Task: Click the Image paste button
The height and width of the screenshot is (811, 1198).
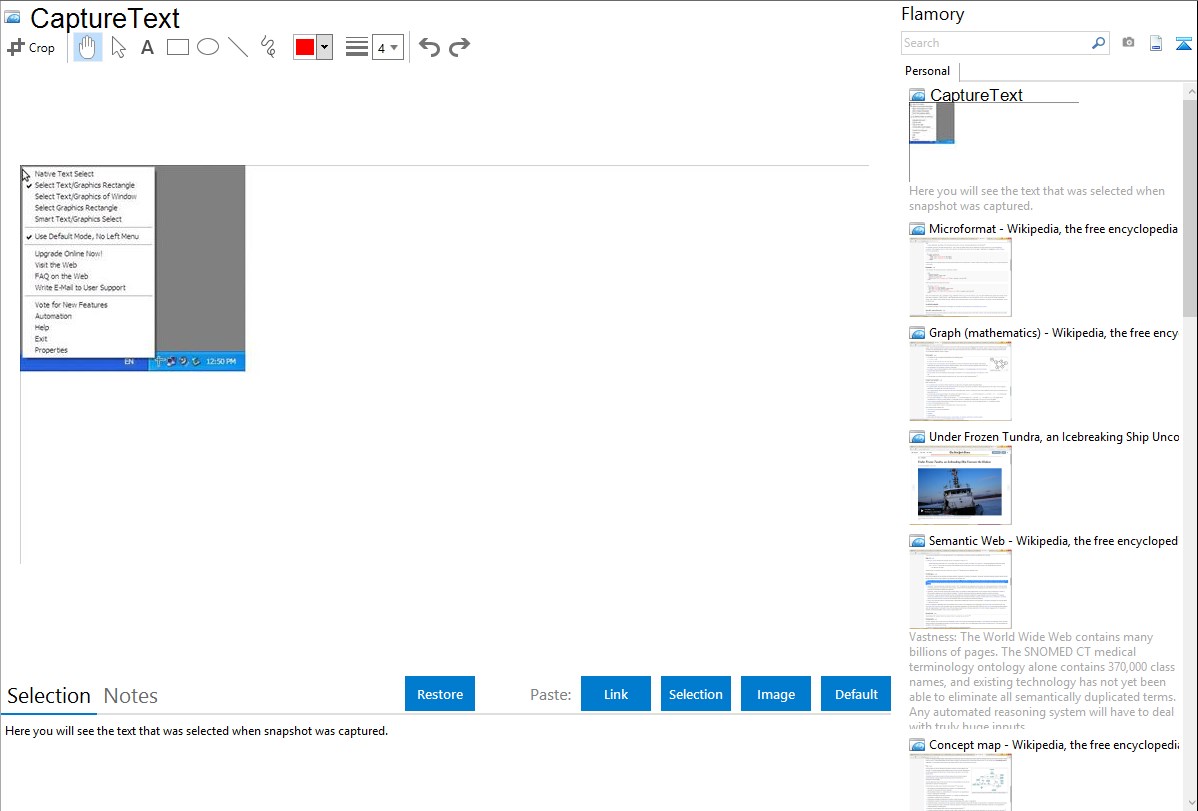Action: (x=776, y=694)
